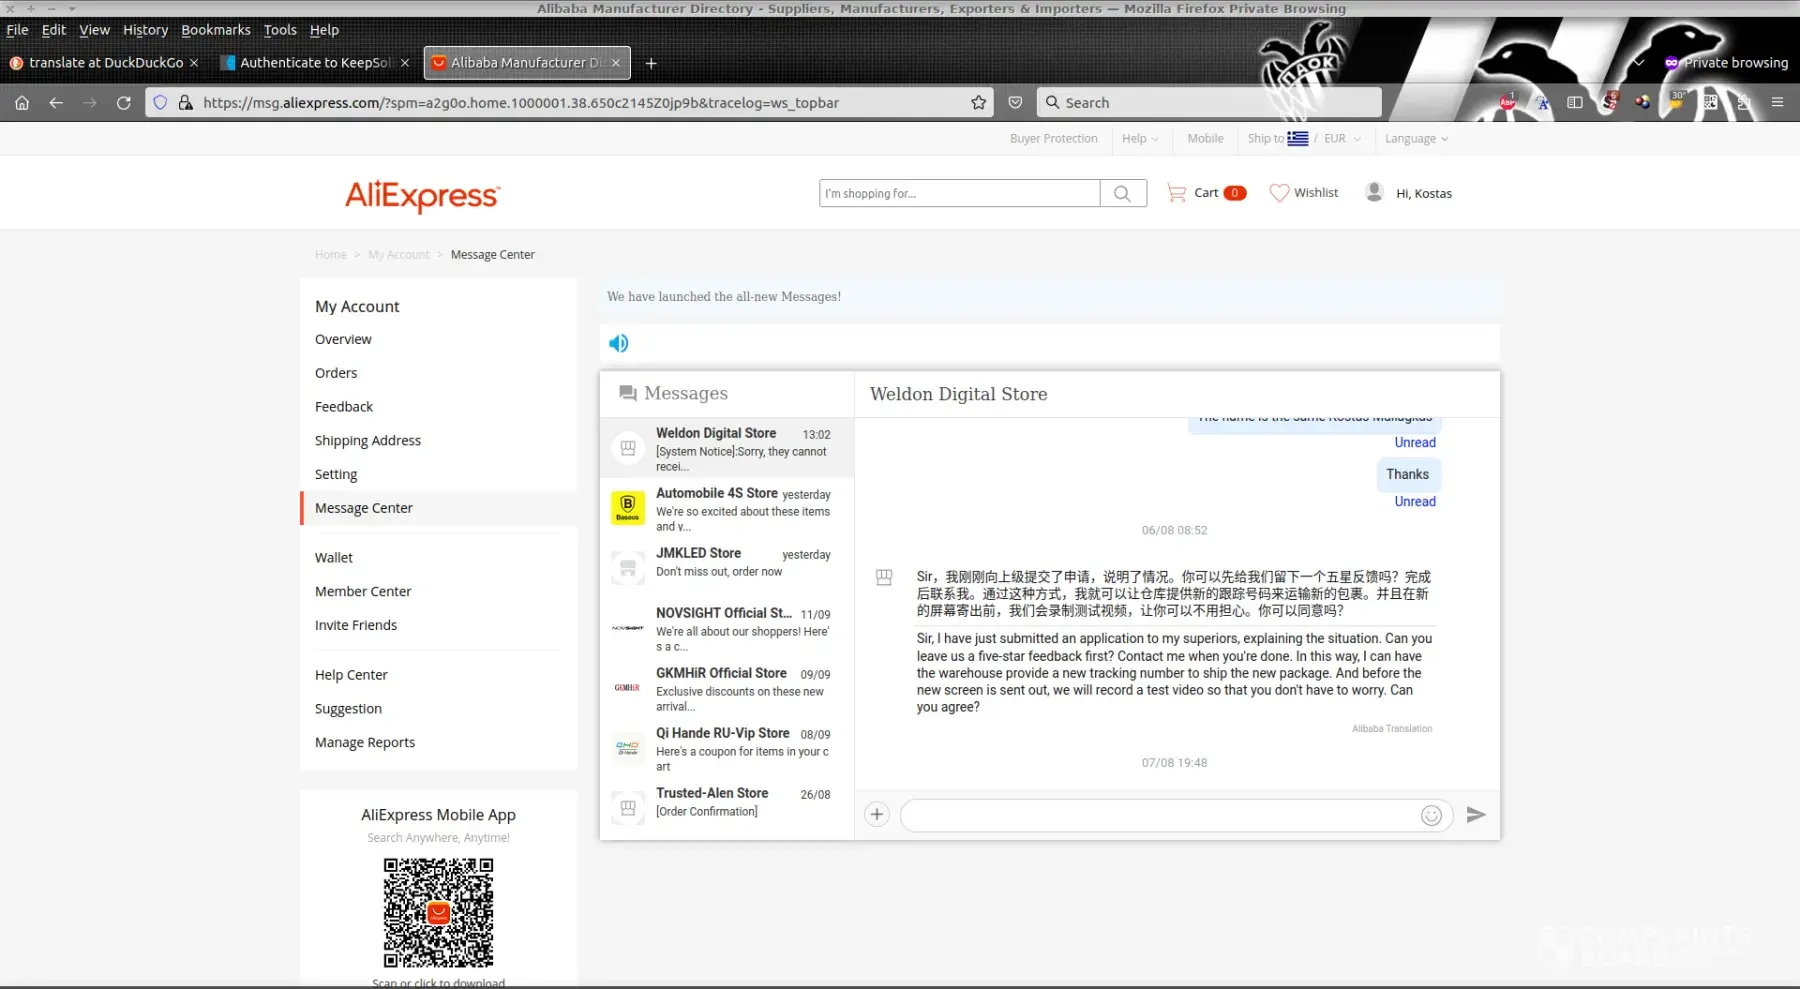
Task: Click the plus attachment icon
Action: click(877, 815)
